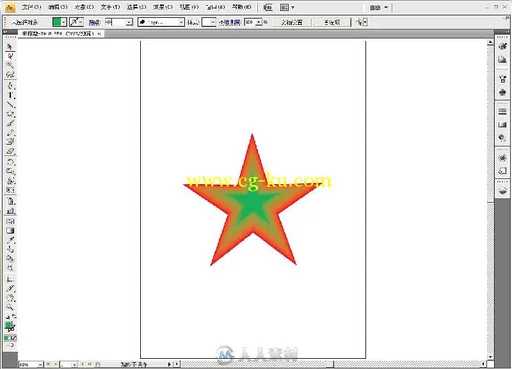Open the 选择(S) Select menu
This screenshot has height=369, width=512.
[136, 7]
